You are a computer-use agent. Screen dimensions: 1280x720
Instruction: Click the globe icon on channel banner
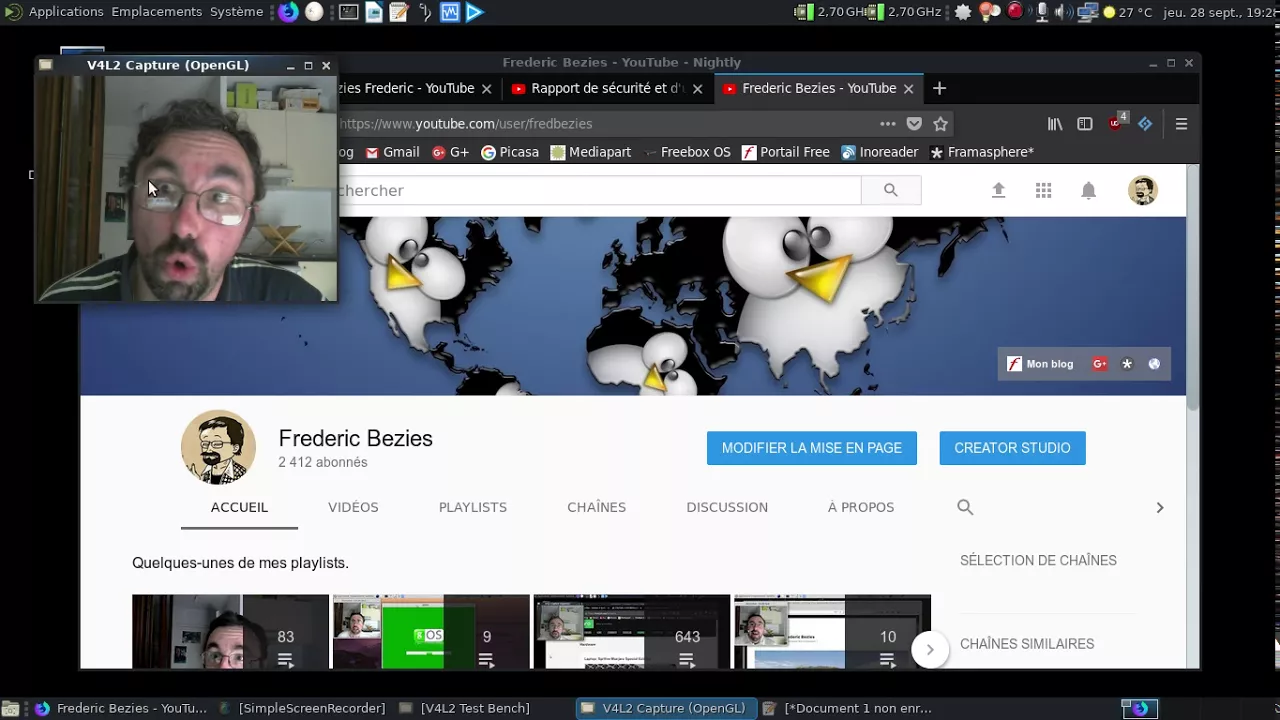[1154, 364]
